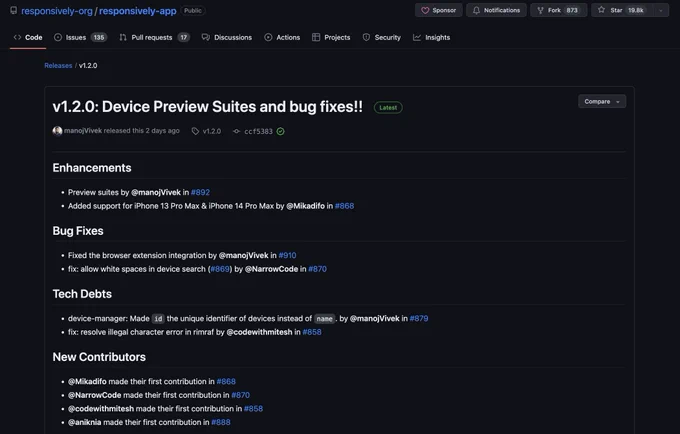Click the repository icon beside responsively-org
The height and width of the screenshot is (434, 680).
point(14,10)
